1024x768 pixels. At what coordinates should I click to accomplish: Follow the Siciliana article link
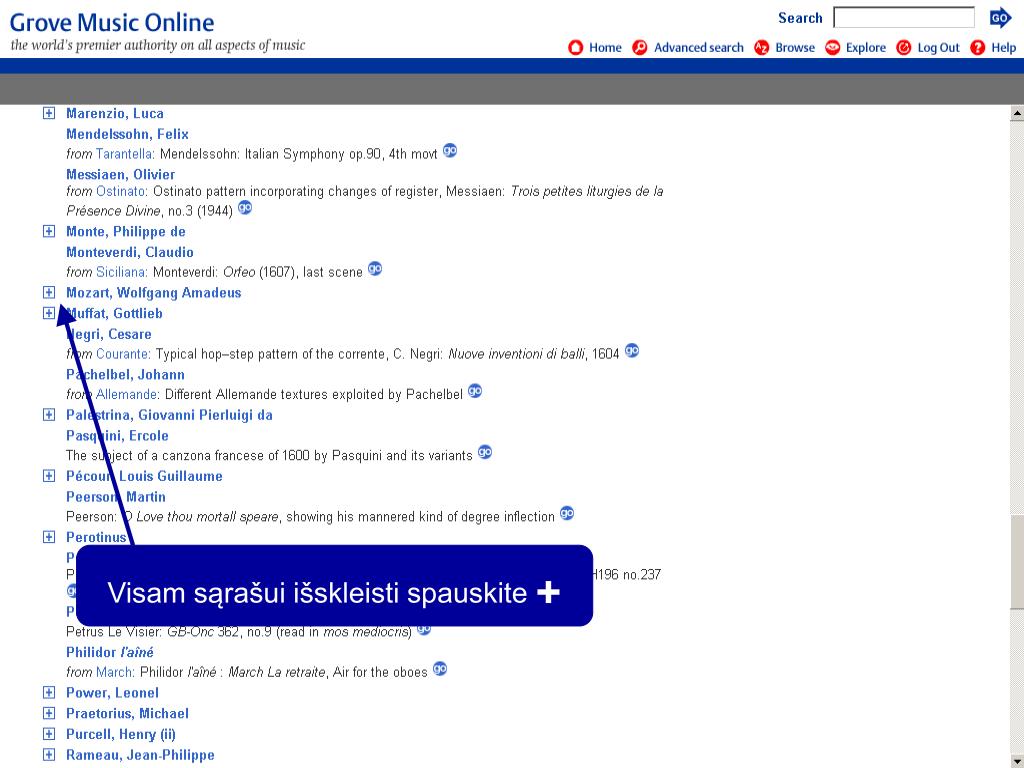(x=121, y=272)
